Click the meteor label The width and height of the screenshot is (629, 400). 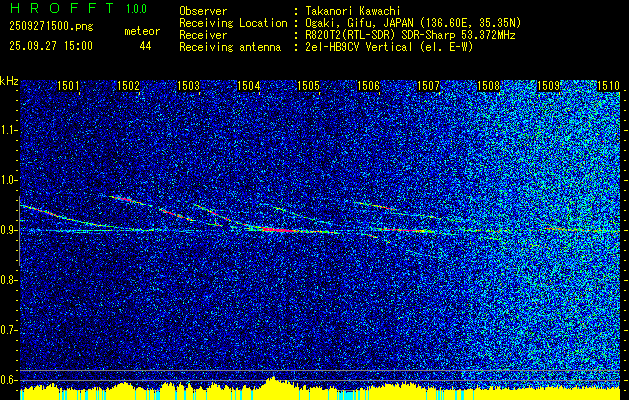click(142, 31)
